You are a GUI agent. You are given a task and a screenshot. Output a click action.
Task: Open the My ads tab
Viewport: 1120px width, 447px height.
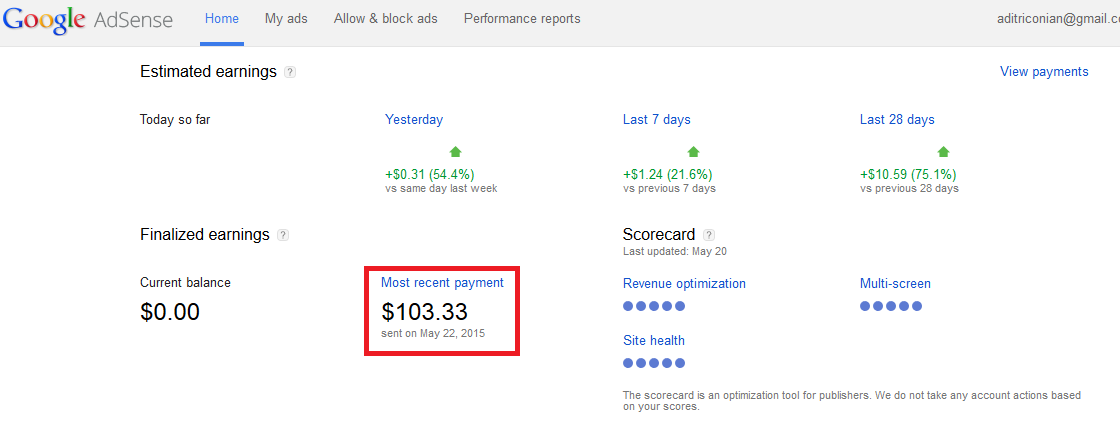coord(286,19)
